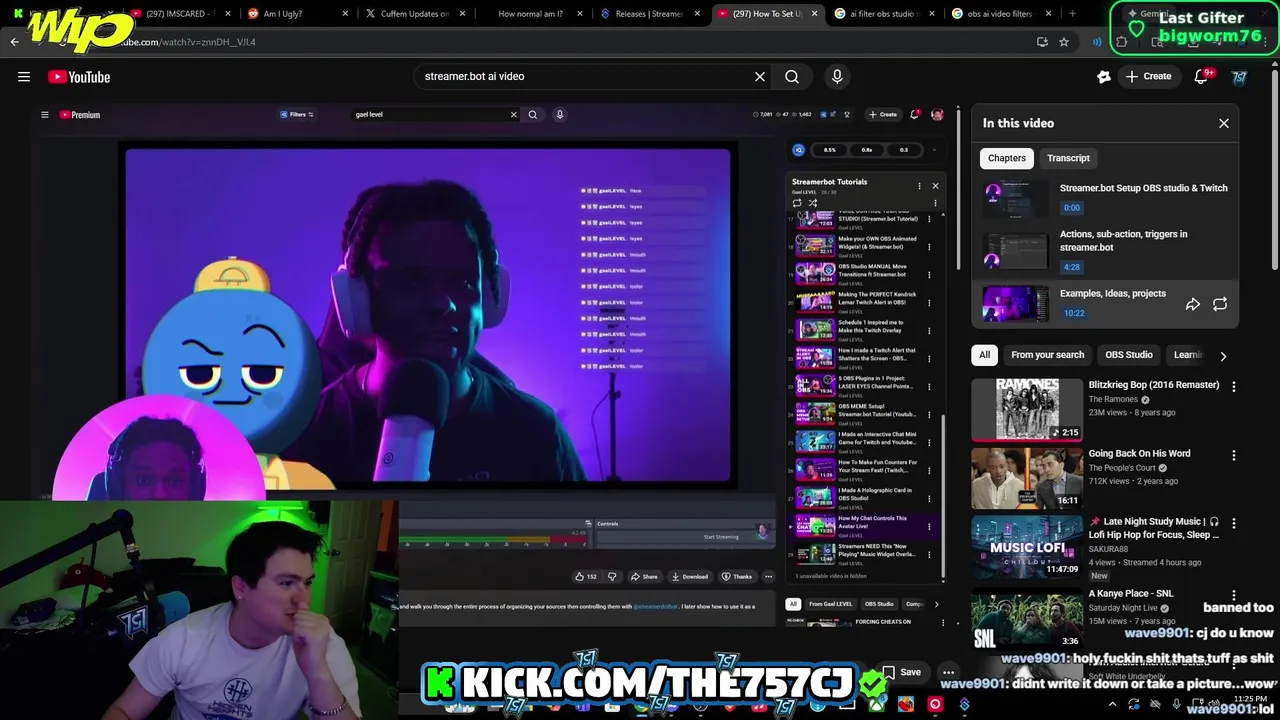Go back with the browser back arrow
1280x720 pixels.
click(14, 42)
